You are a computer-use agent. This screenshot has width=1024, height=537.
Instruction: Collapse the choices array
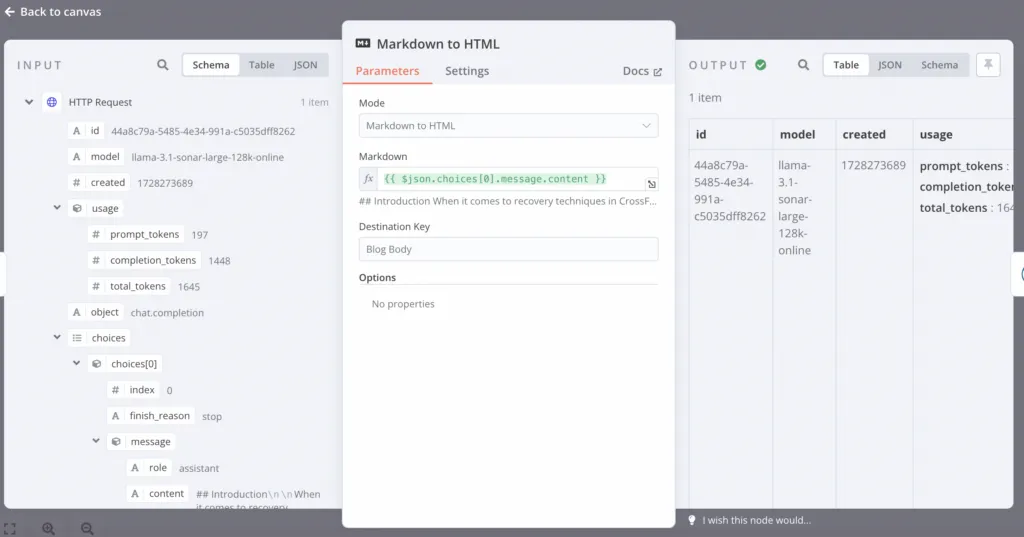58,338
